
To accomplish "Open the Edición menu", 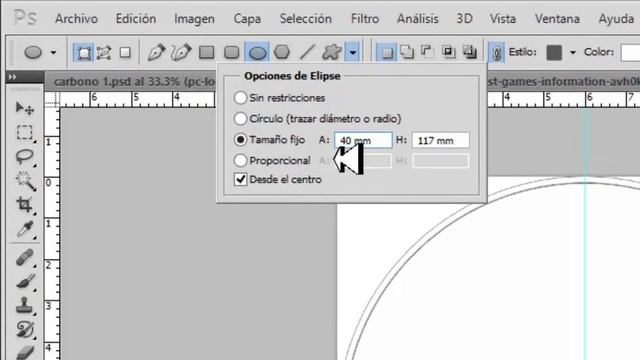I will pos(136,19).
